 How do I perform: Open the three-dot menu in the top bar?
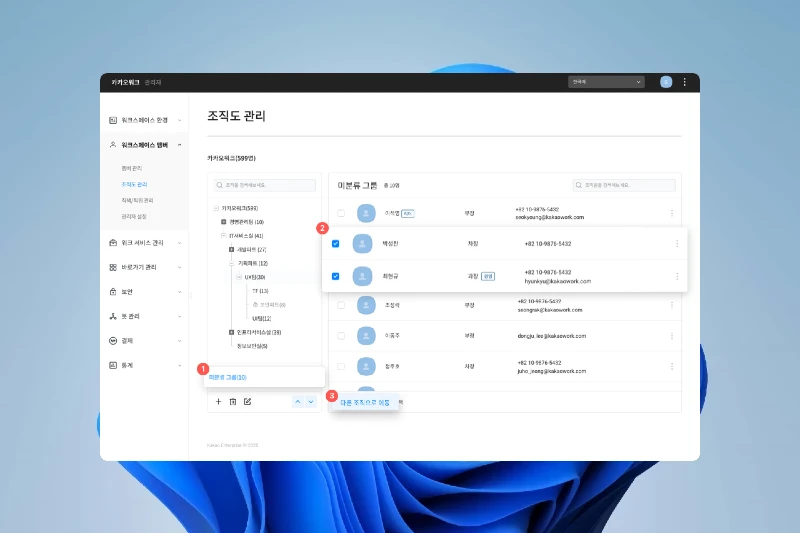point(684,82)
